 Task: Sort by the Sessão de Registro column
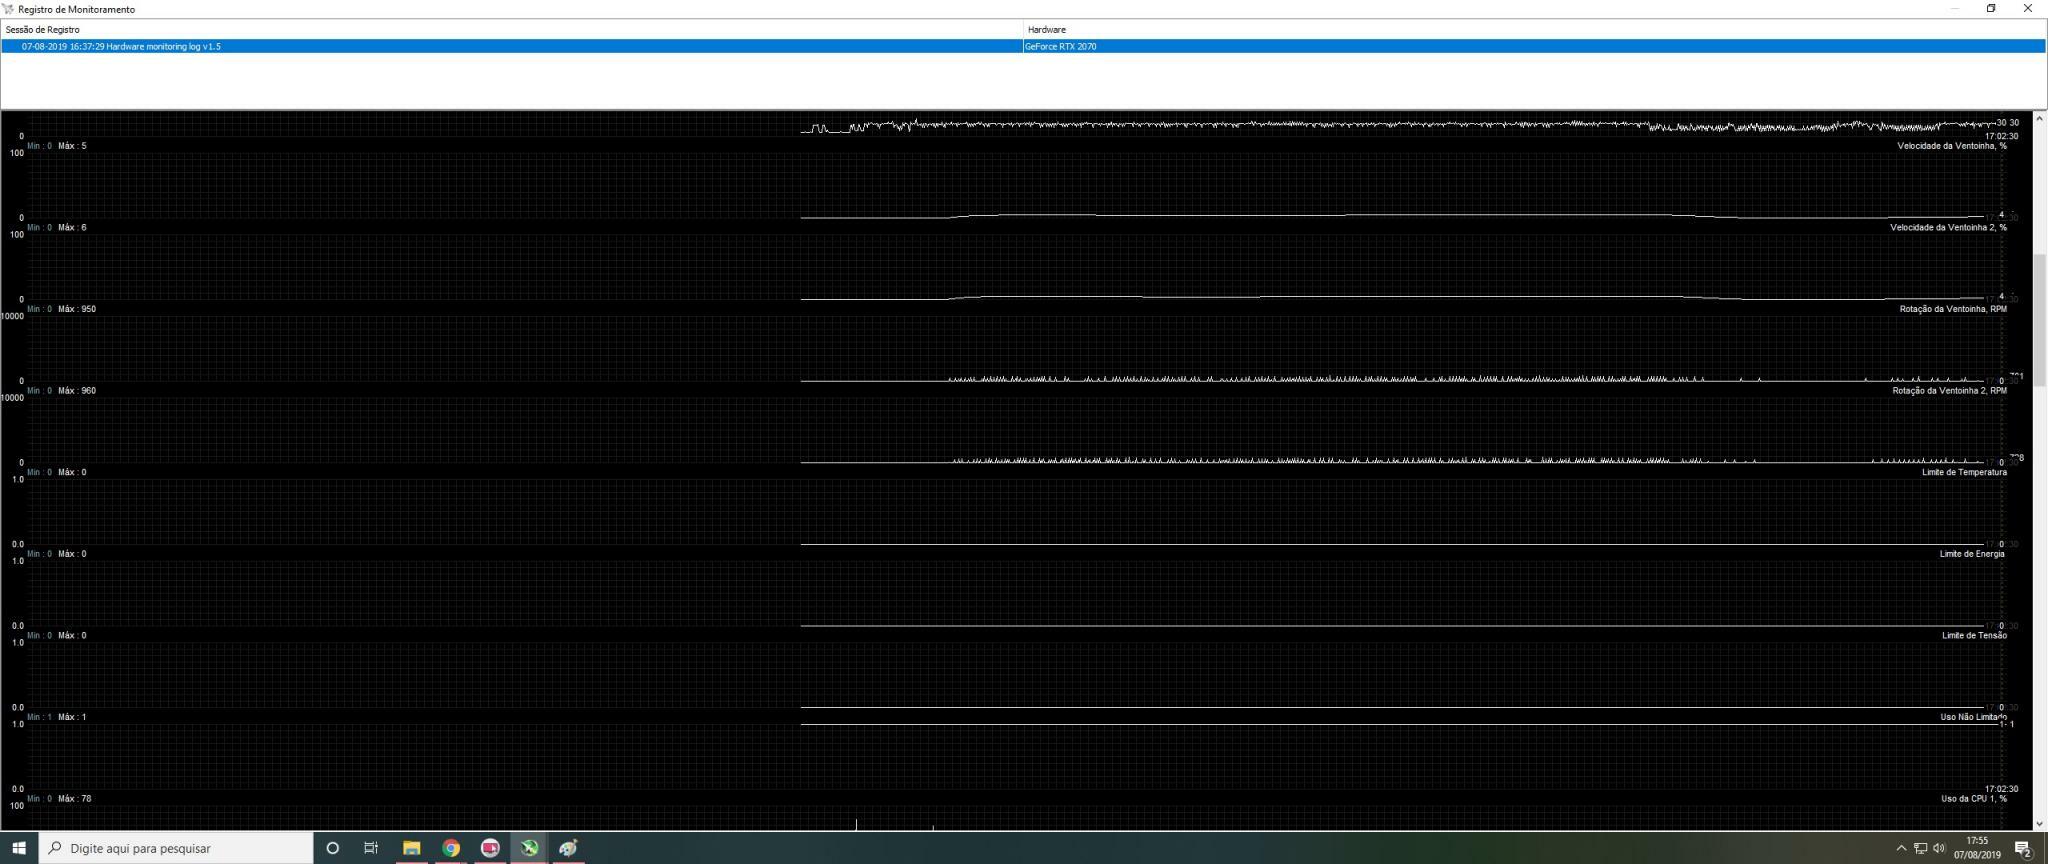click(511, 29)
